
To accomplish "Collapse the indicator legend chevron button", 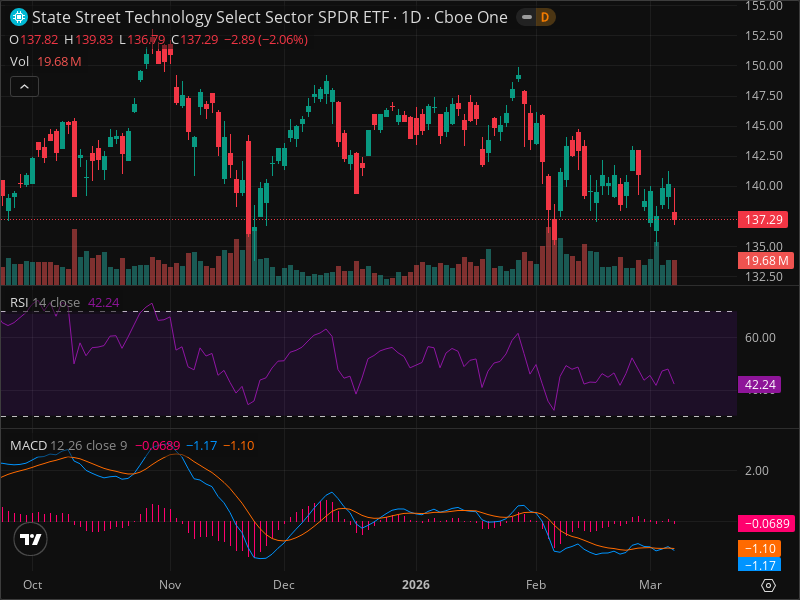I will (x=24, y=87).
